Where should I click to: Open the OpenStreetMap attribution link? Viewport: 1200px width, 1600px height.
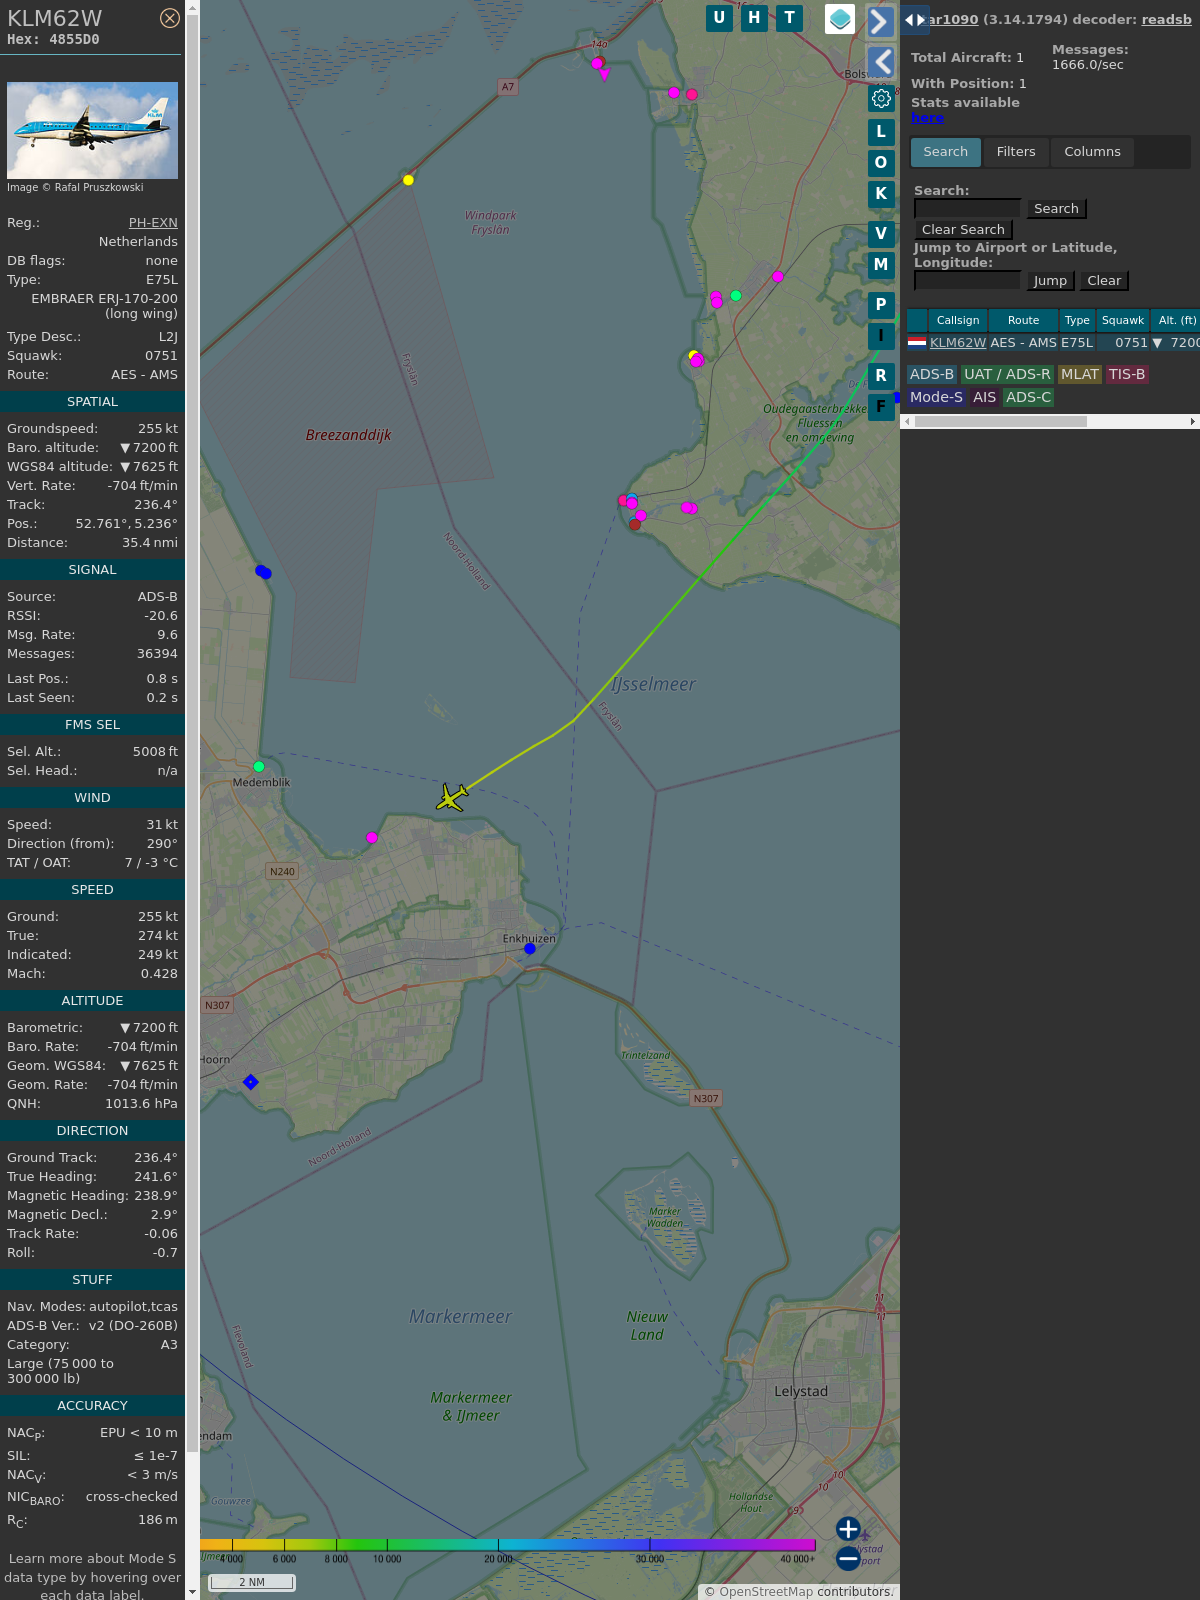coord(765,1591)
